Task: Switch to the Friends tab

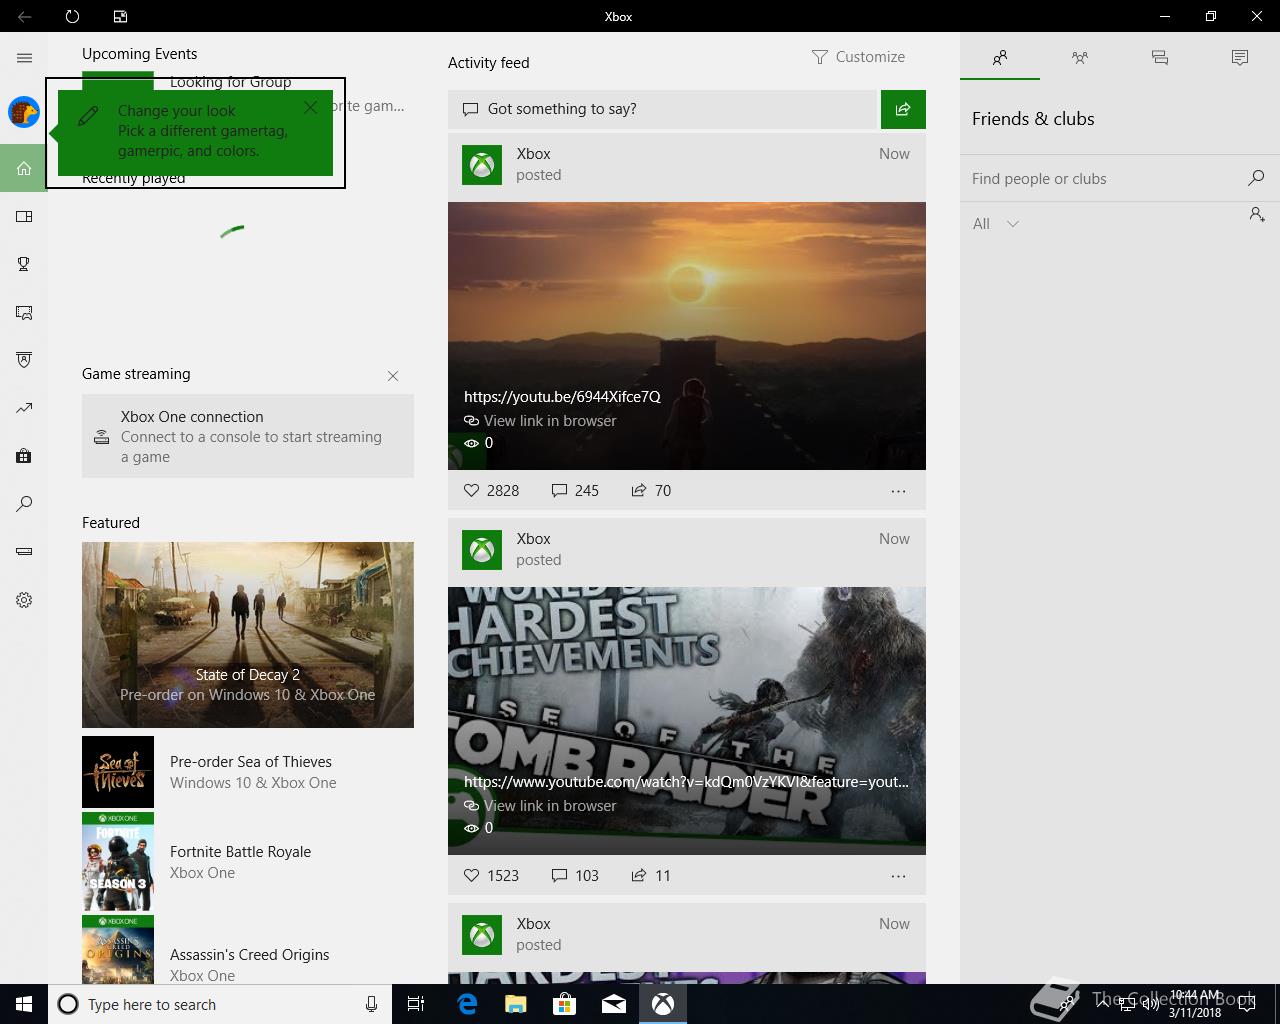Action: tap(1000, 58)
